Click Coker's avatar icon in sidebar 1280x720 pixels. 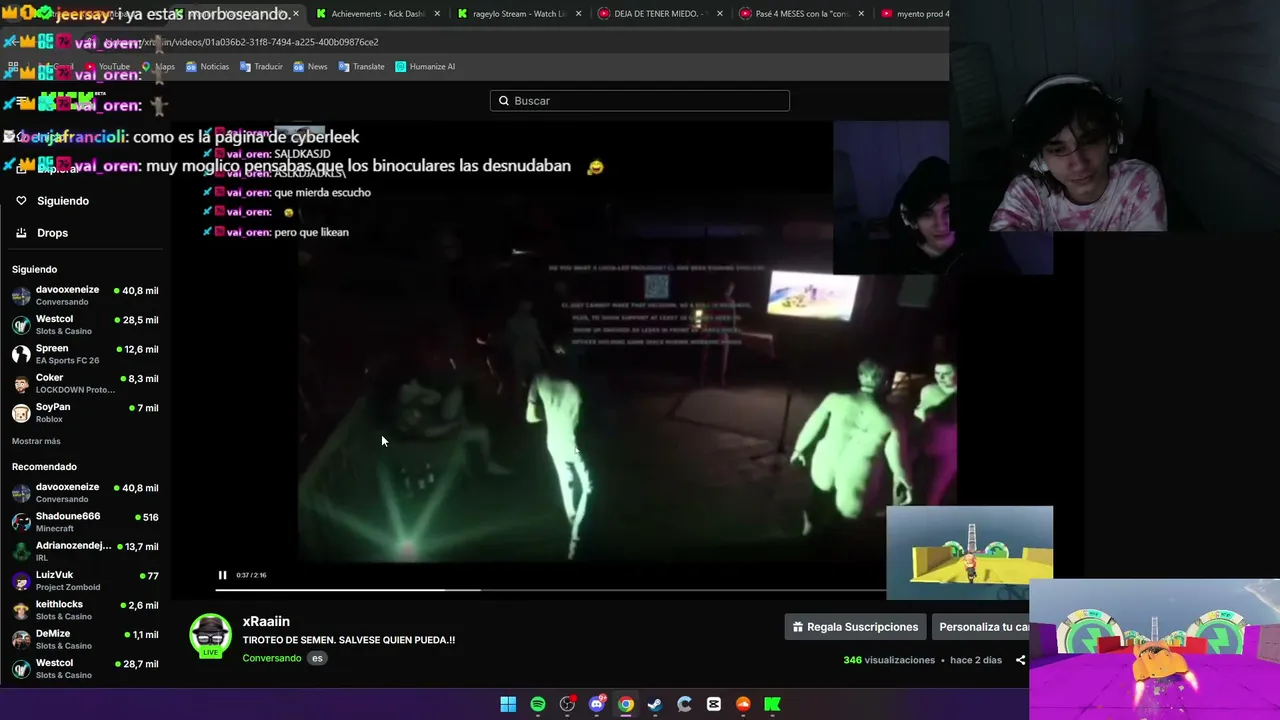(21, 383)
